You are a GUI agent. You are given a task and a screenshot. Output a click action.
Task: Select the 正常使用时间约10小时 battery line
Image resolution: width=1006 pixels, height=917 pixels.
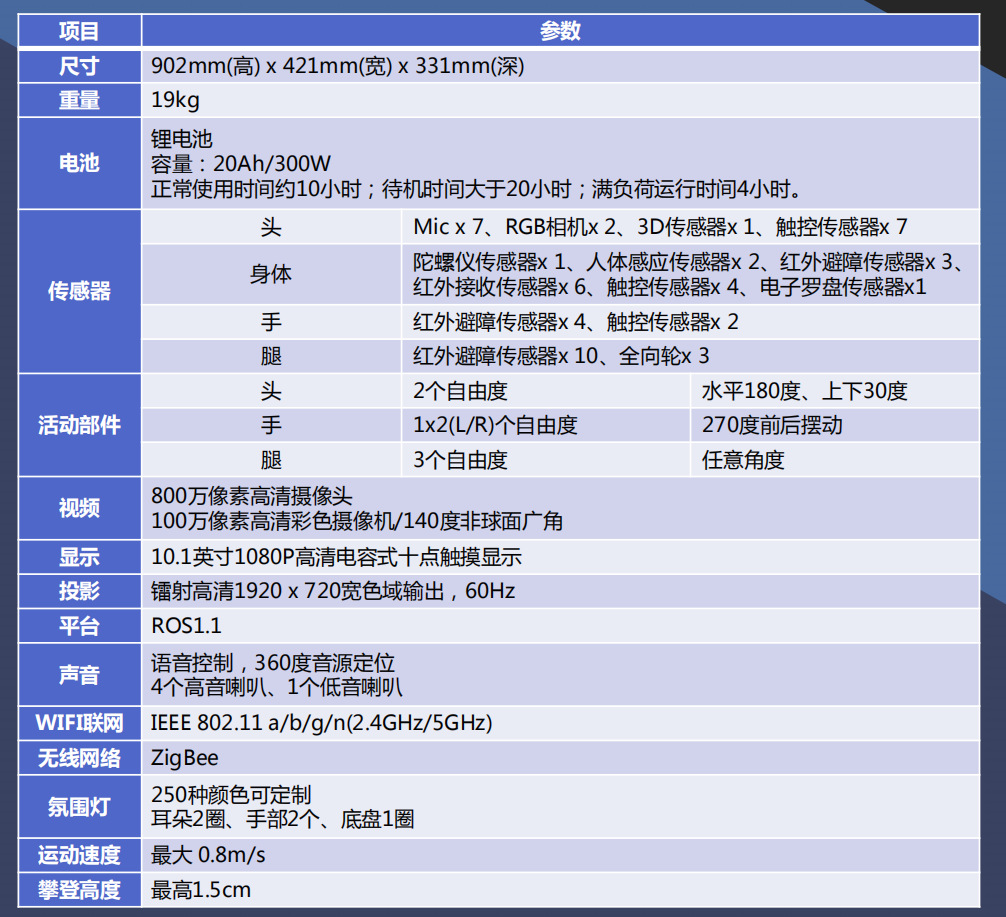click(x=477, y=189)
